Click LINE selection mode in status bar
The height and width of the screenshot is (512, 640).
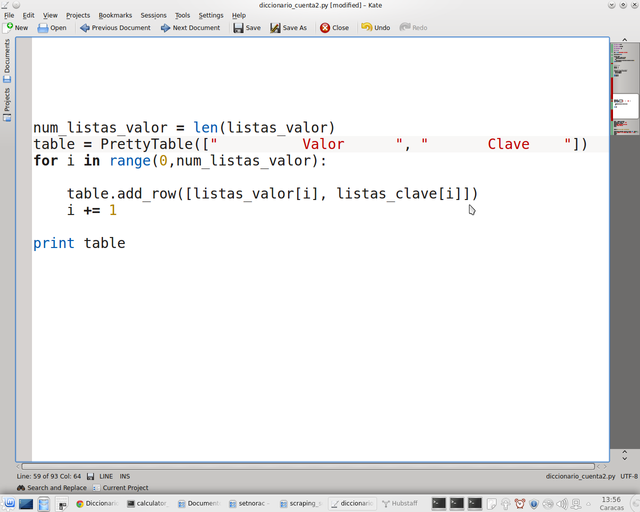tap(106, 476)
